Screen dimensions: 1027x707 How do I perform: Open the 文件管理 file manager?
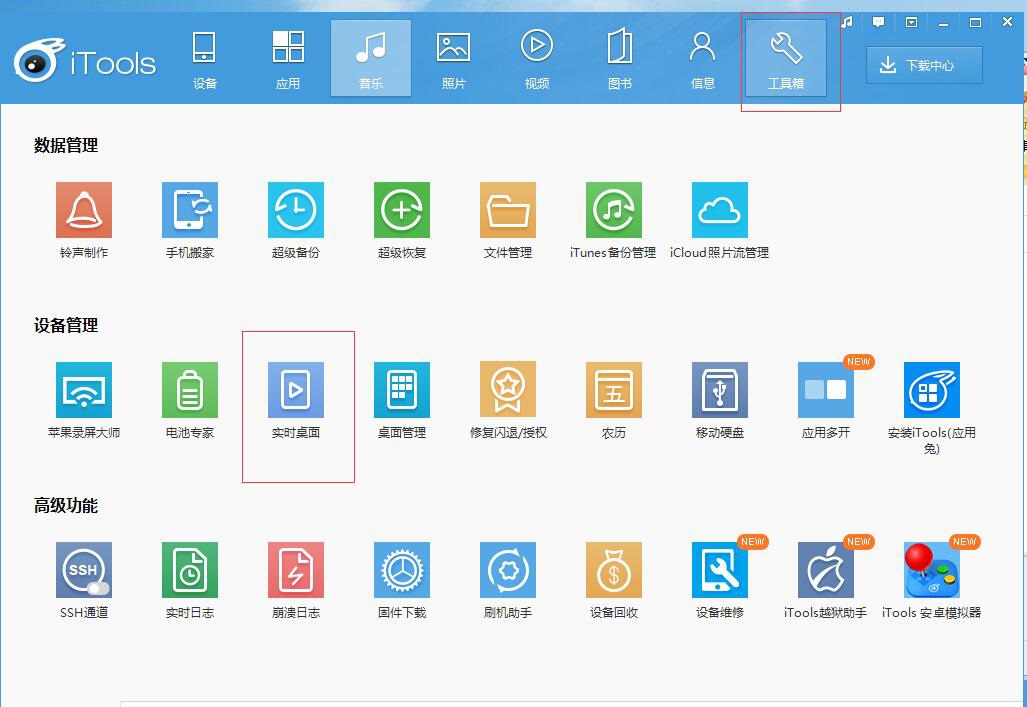click(508, 210)
